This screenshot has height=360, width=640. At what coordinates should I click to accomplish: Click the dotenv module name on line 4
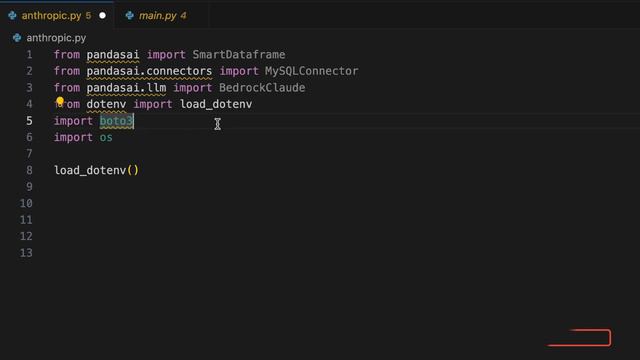point(106,104)
